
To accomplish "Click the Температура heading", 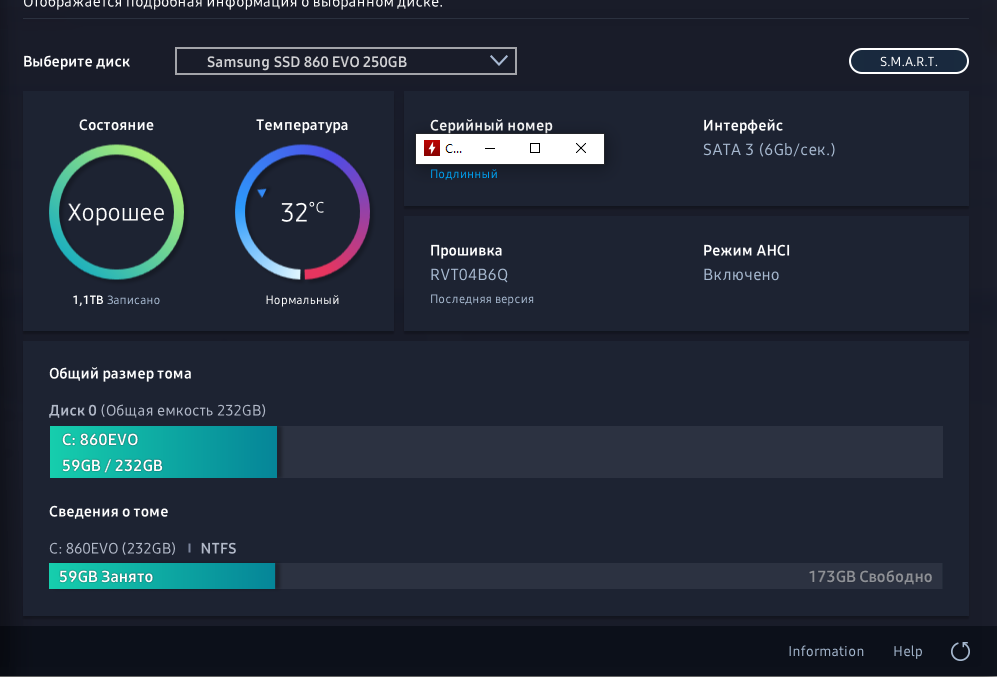I will point(302,125).
